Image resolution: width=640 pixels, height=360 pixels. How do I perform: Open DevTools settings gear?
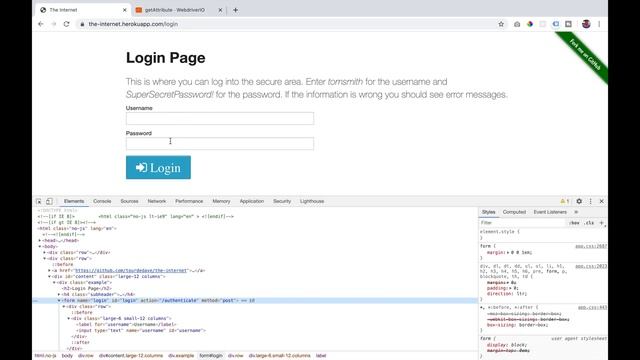coord(579,201)
